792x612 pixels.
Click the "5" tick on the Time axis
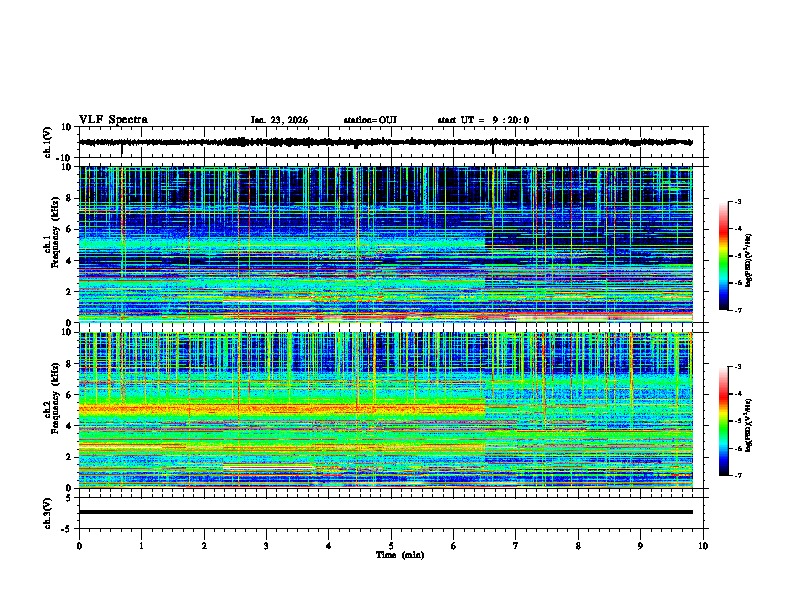pos(391,546)
